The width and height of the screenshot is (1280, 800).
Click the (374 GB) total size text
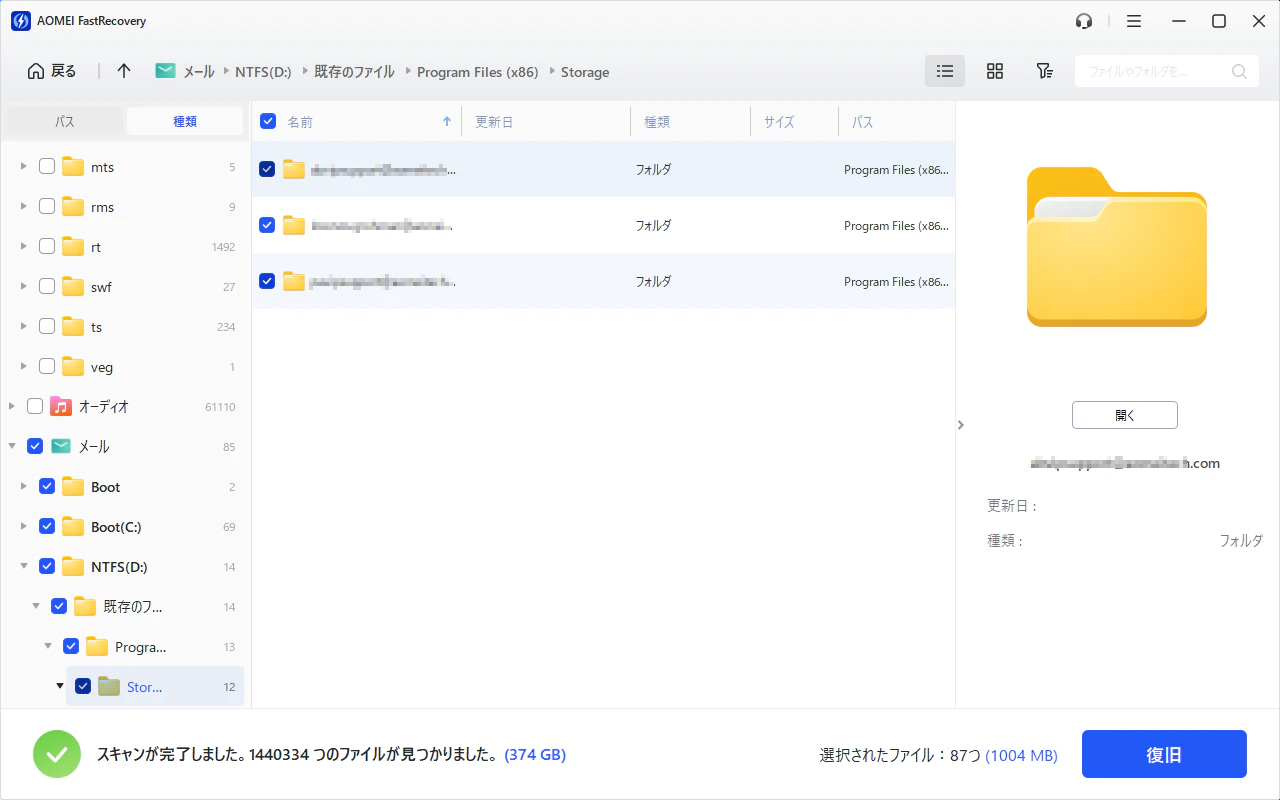(x=535, y=755)
